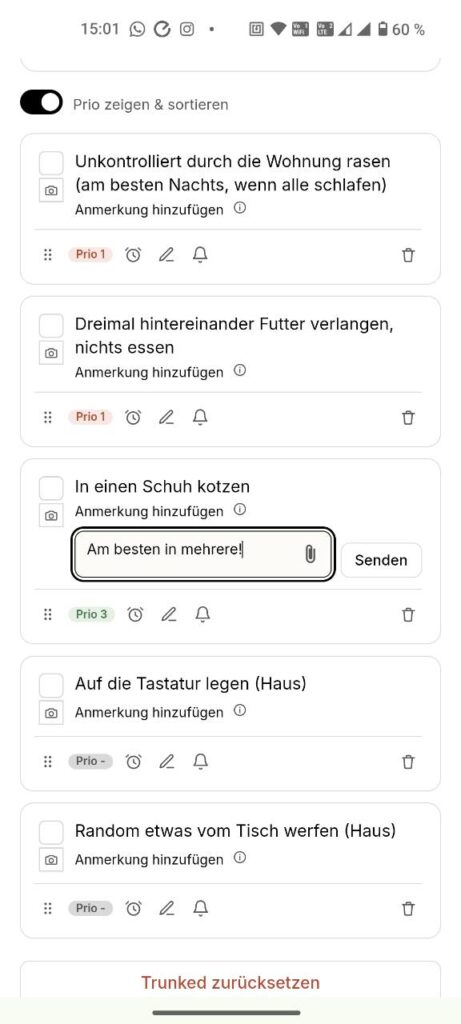Grab drag handle of "Random etwas vom Tisch"
Image resolution: width=461 pixels, height=1024 pixels.
48,908
